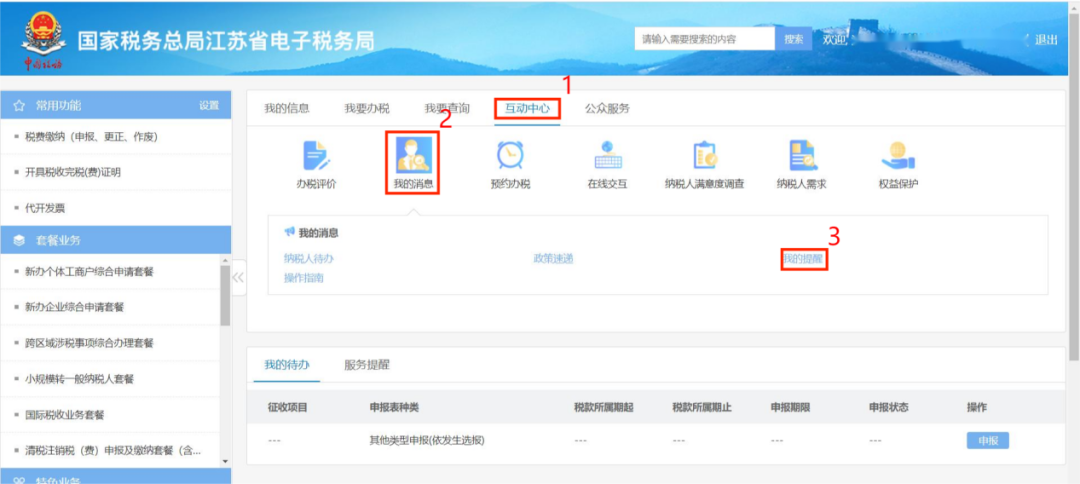
Task: Open the 办税评价 icon
Action: pyautogui.click(x=316, y=155)
